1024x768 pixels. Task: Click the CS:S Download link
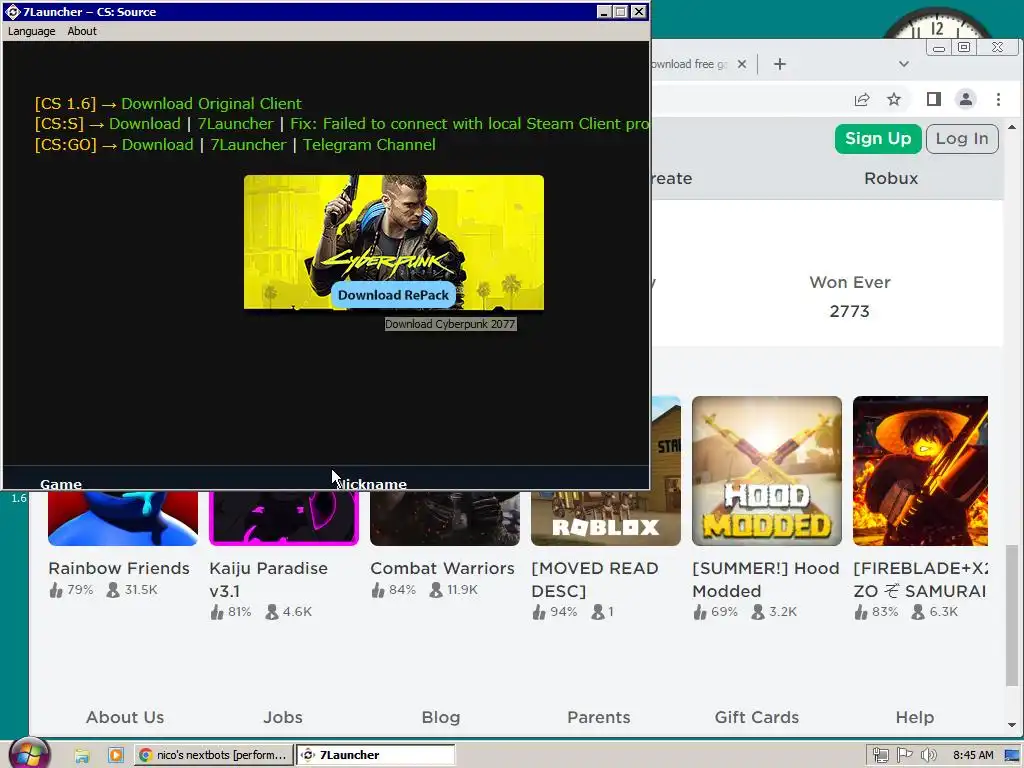[144, 124]
